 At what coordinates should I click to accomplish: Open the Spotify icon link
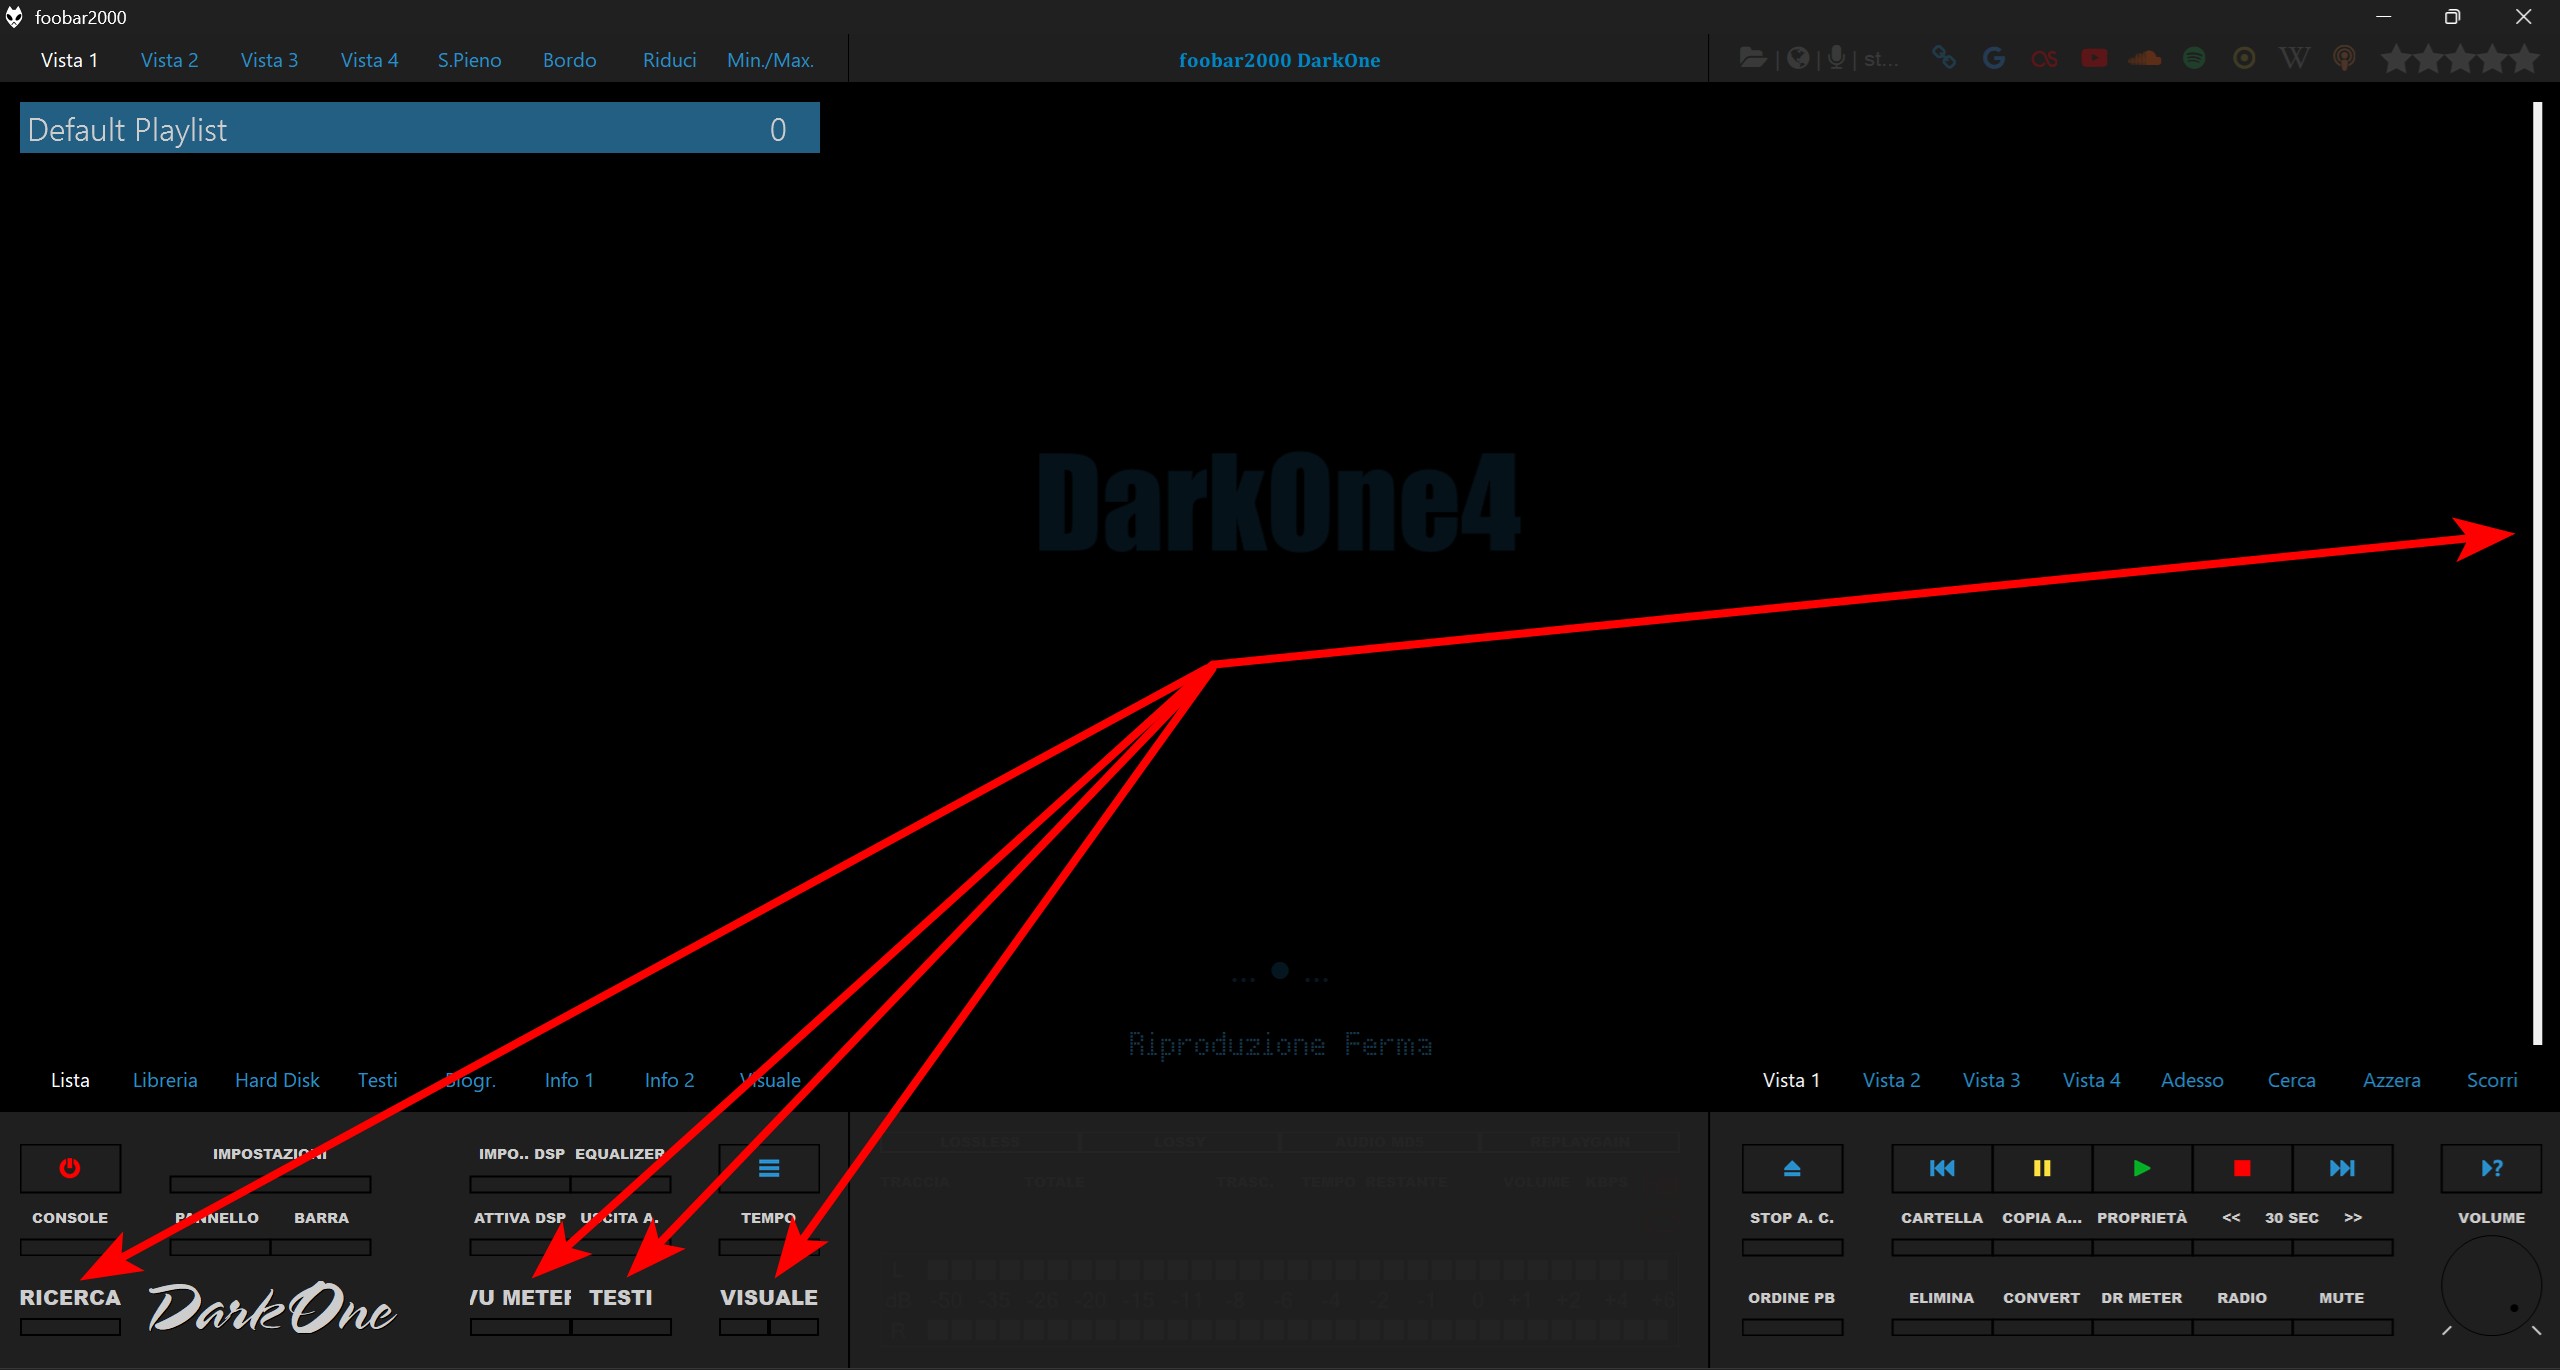pos(2194,58)
